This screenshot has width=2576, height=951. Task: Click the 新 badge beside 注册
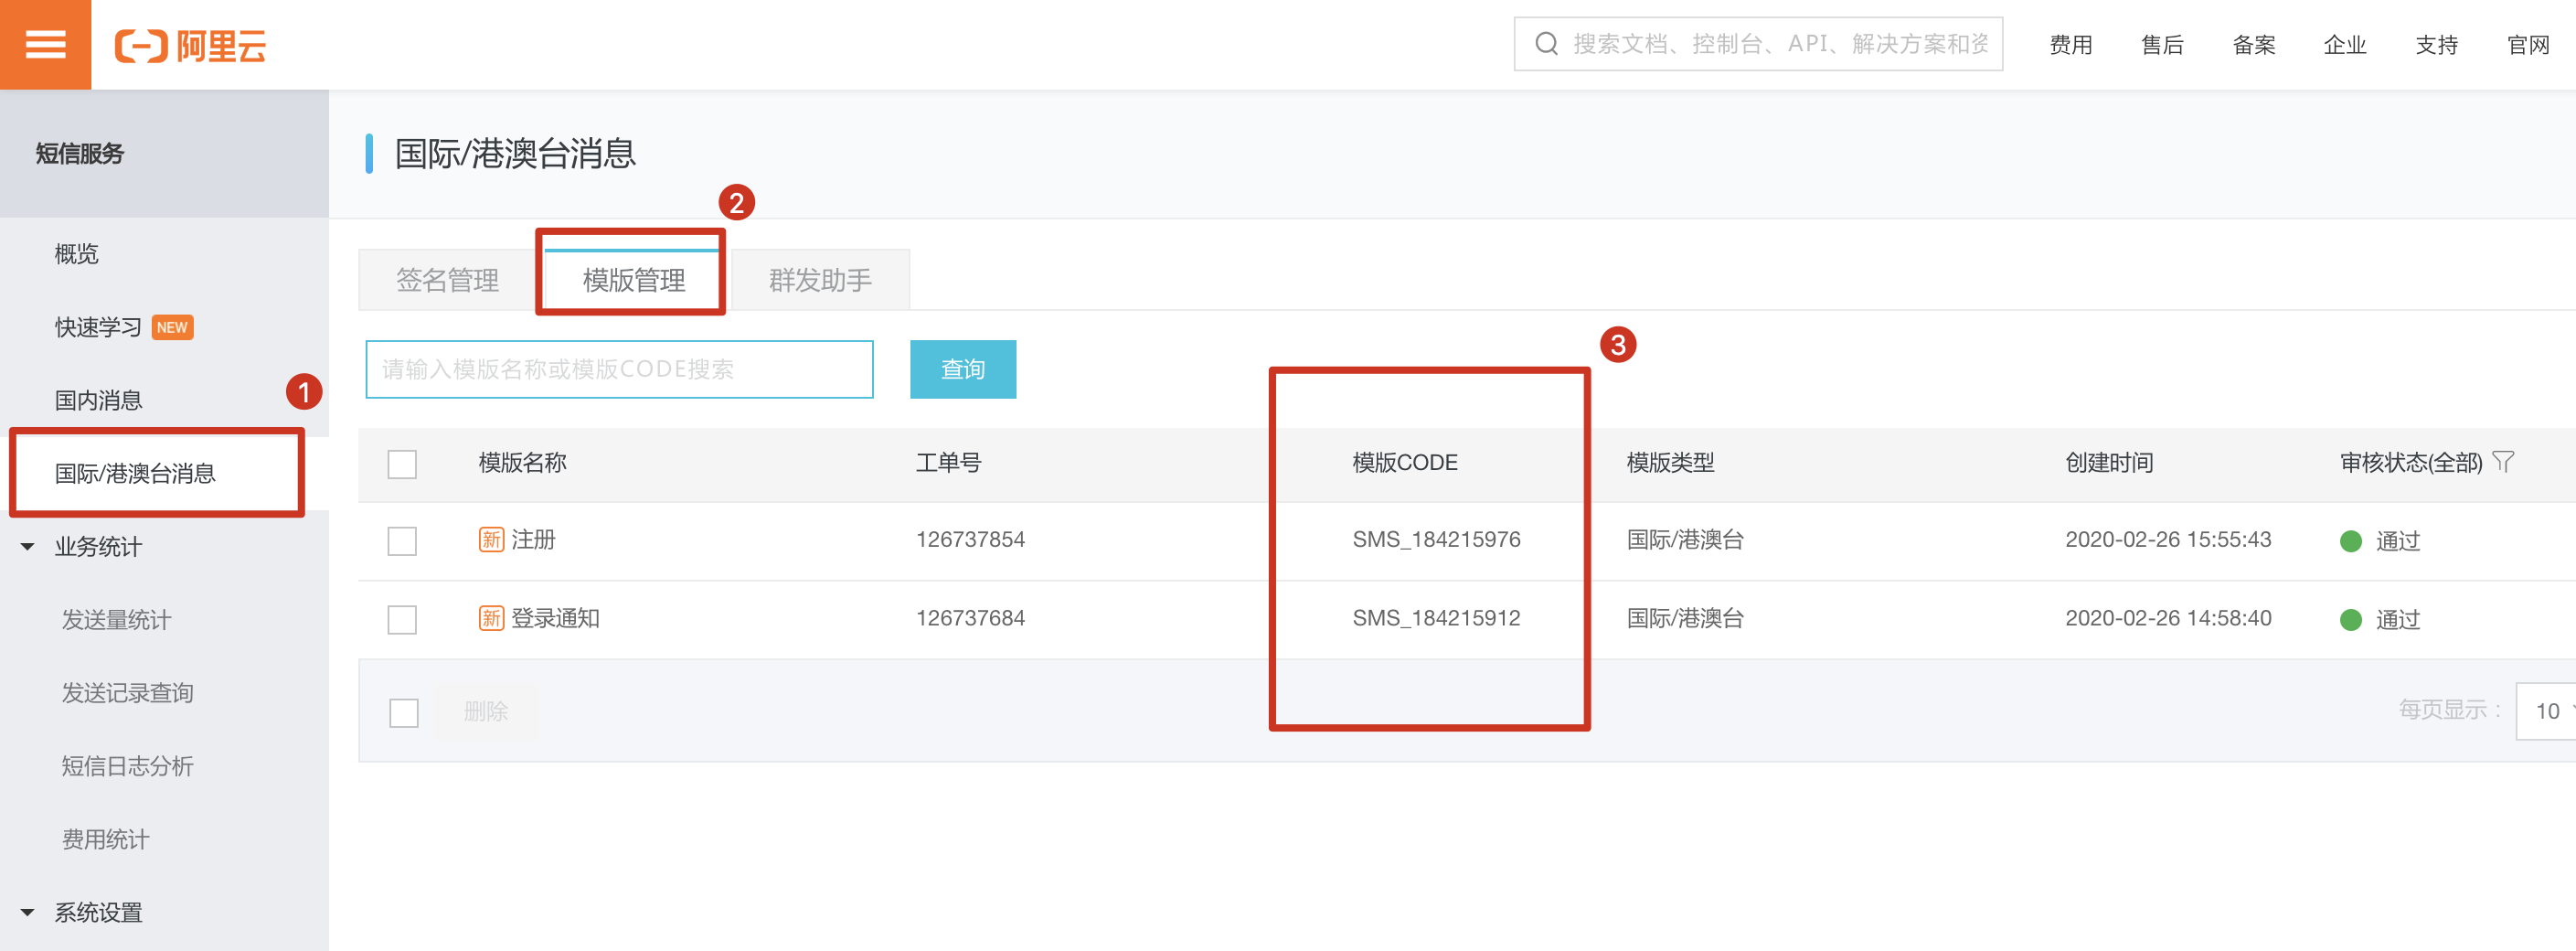491,540
